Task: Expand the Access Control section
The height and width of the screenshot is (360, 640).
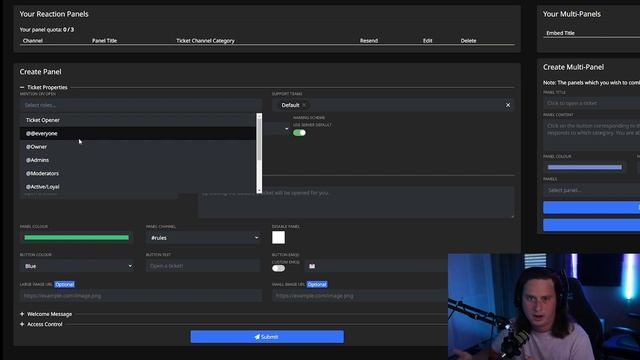Action: point(41,324)
